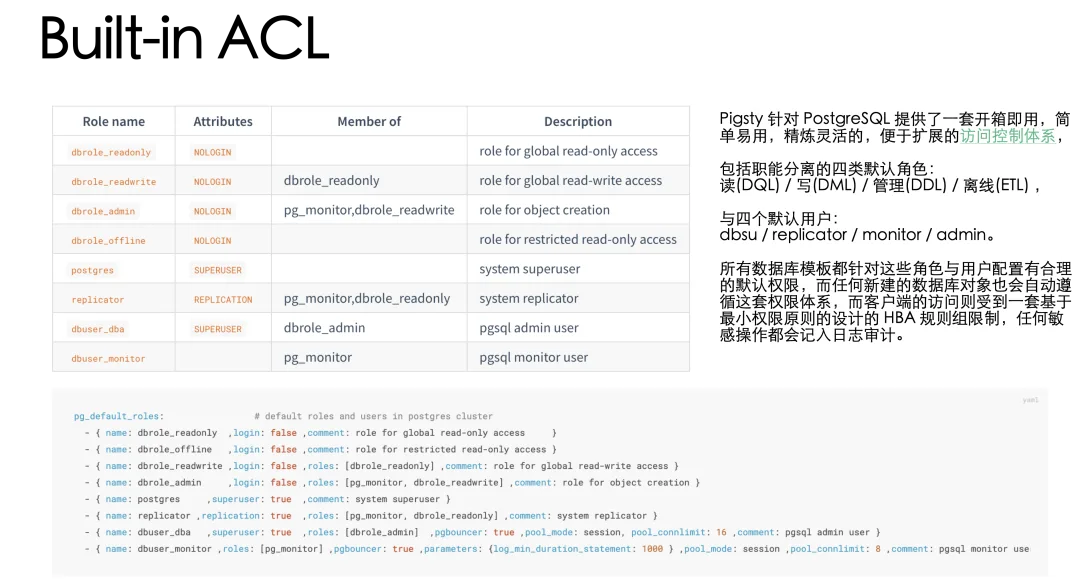Image resolution: width=1080 pixels, height=585 pixels.
Task: Click NOLOGIN attribute in dbrole_offline row
Action: [212, 241]
